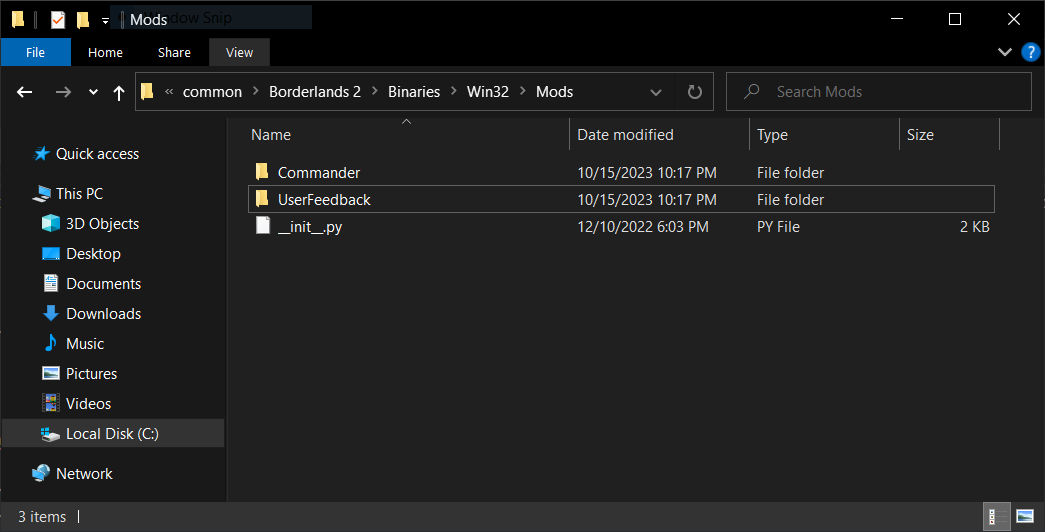Click the PY File type cell
The height and width of the screenshot is (532, 1045).
[x=778, y=227]
